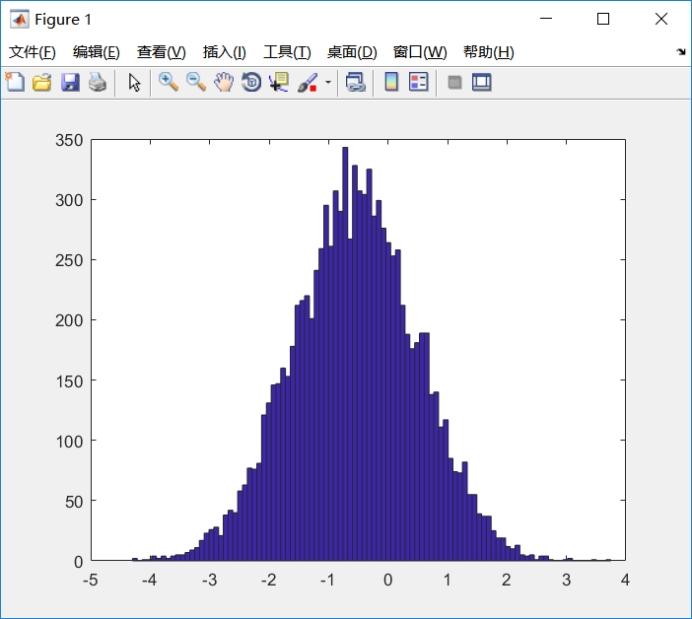Click the Link Plot toolbar button
The width and height of the screenshot is (692, 619).
(x=355, y=83)
